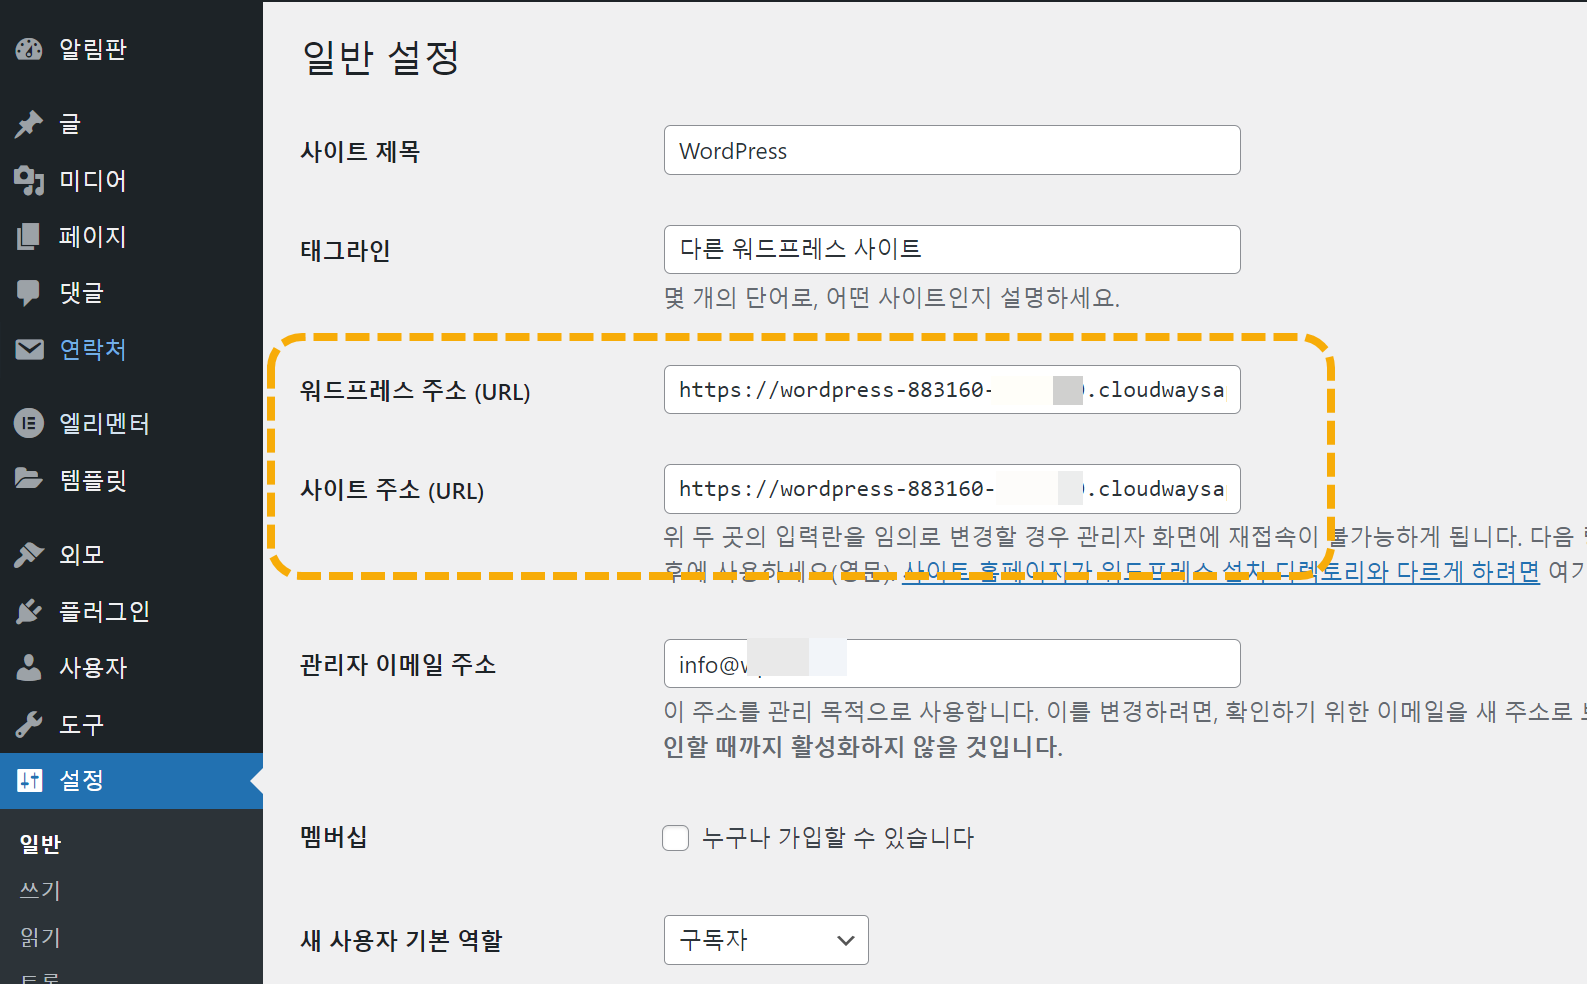Click the 관리자 이메일 주소 field
Image resolution: width=1587 pixels, height=984 pixels.
click(x=952, y=664)
